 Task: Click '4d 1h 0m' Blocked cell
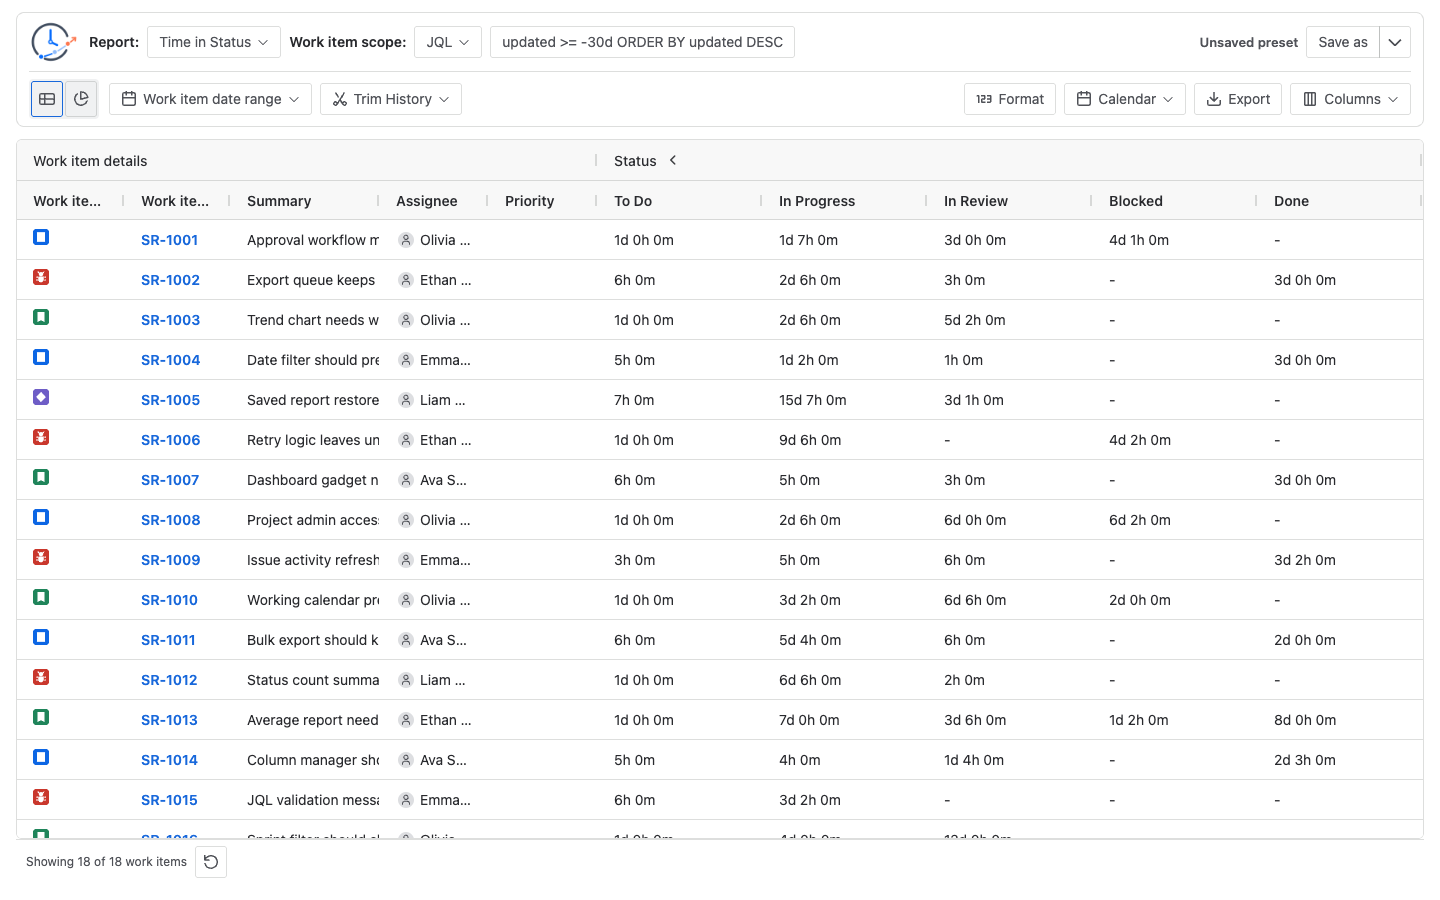pyautogui.click(x=1139, y=240)
